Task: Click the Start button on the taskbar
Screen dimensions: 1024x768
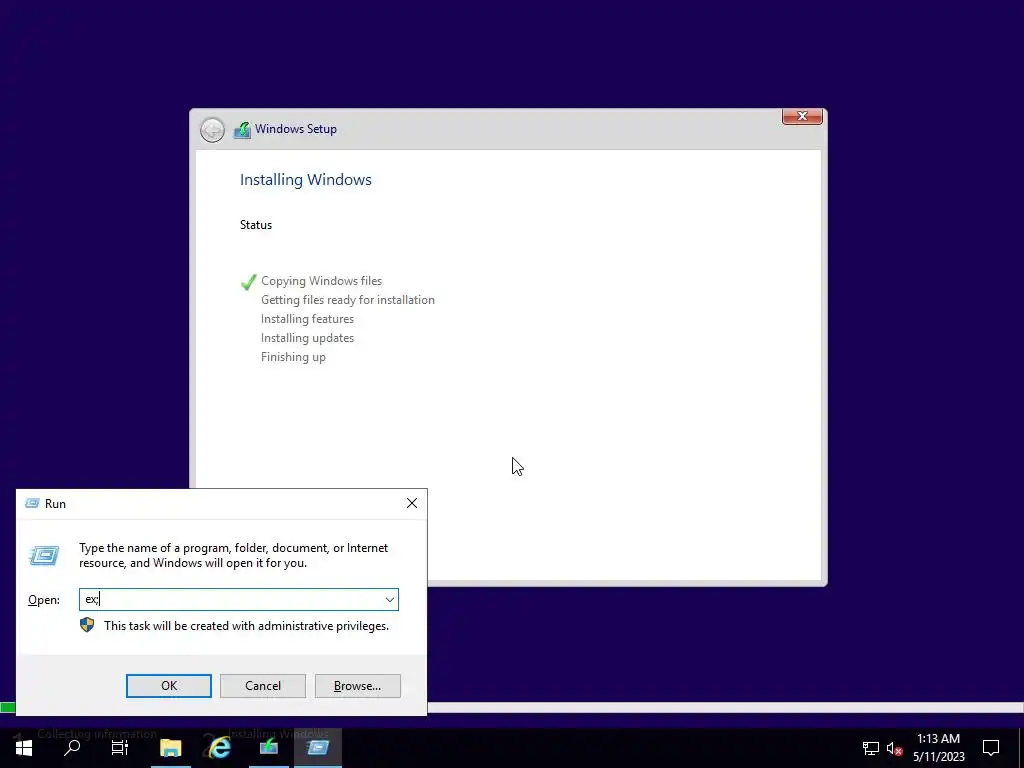Action: click(24, 748)
